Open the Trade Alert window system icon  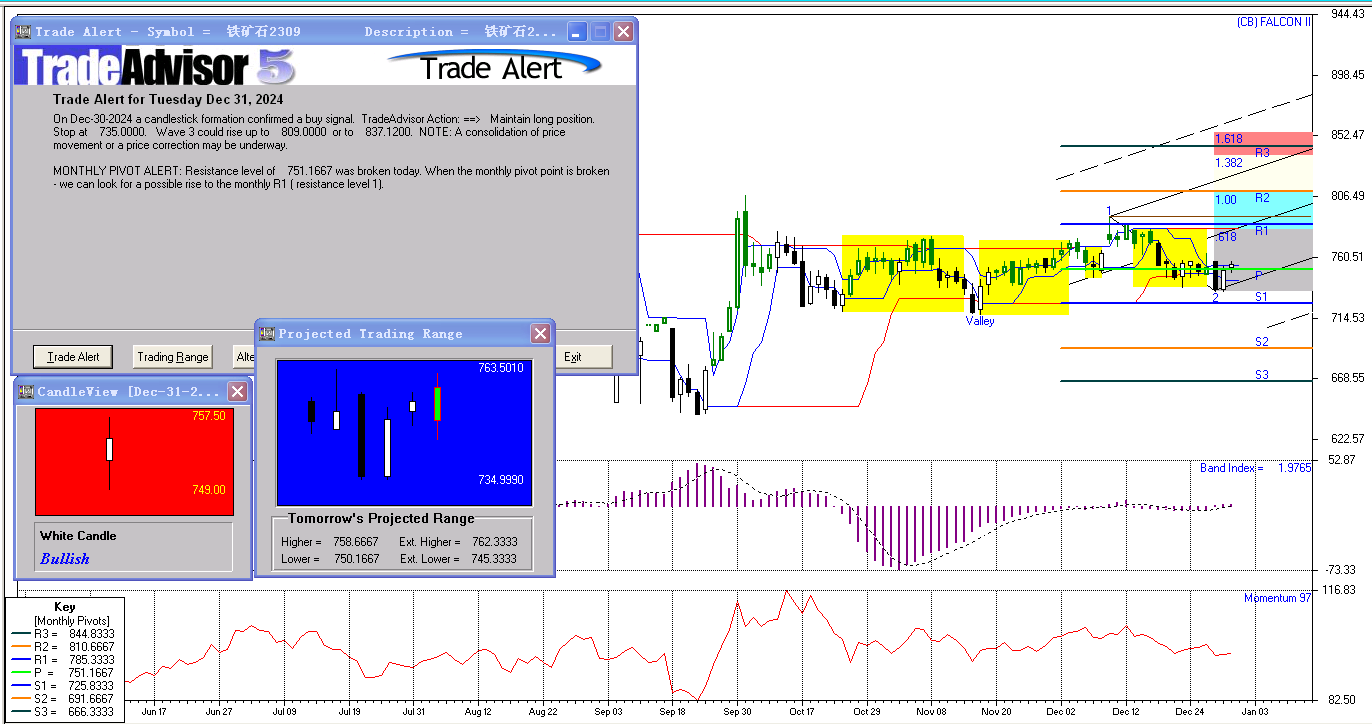[x=24, y=32]
